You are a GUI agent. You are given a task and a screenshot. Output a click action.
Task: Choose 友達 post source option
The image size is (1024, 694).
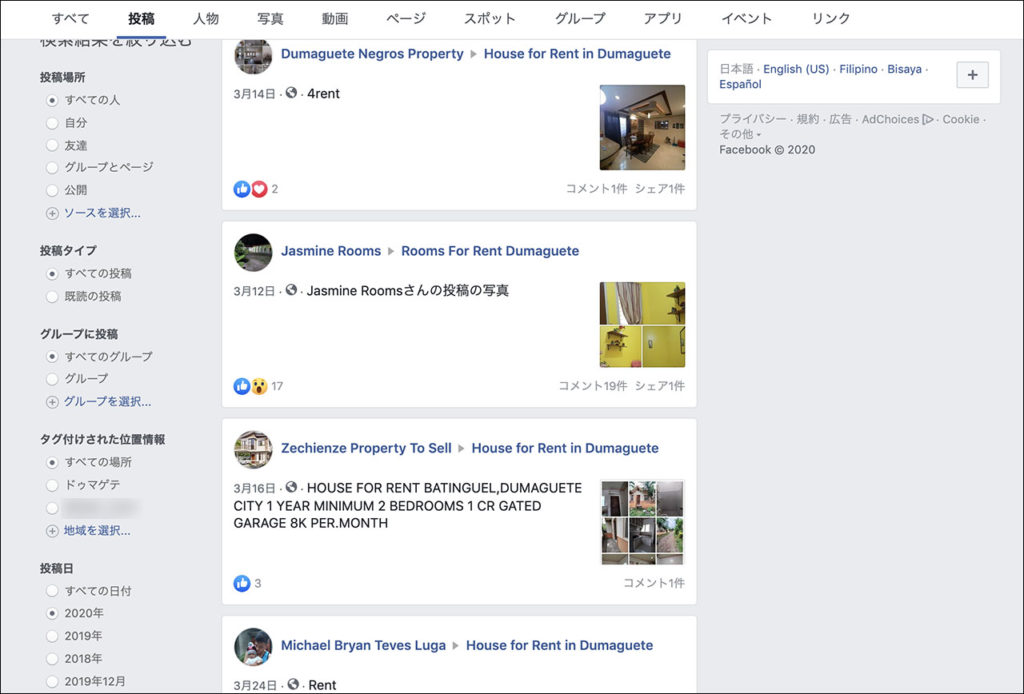coord(52,145)
